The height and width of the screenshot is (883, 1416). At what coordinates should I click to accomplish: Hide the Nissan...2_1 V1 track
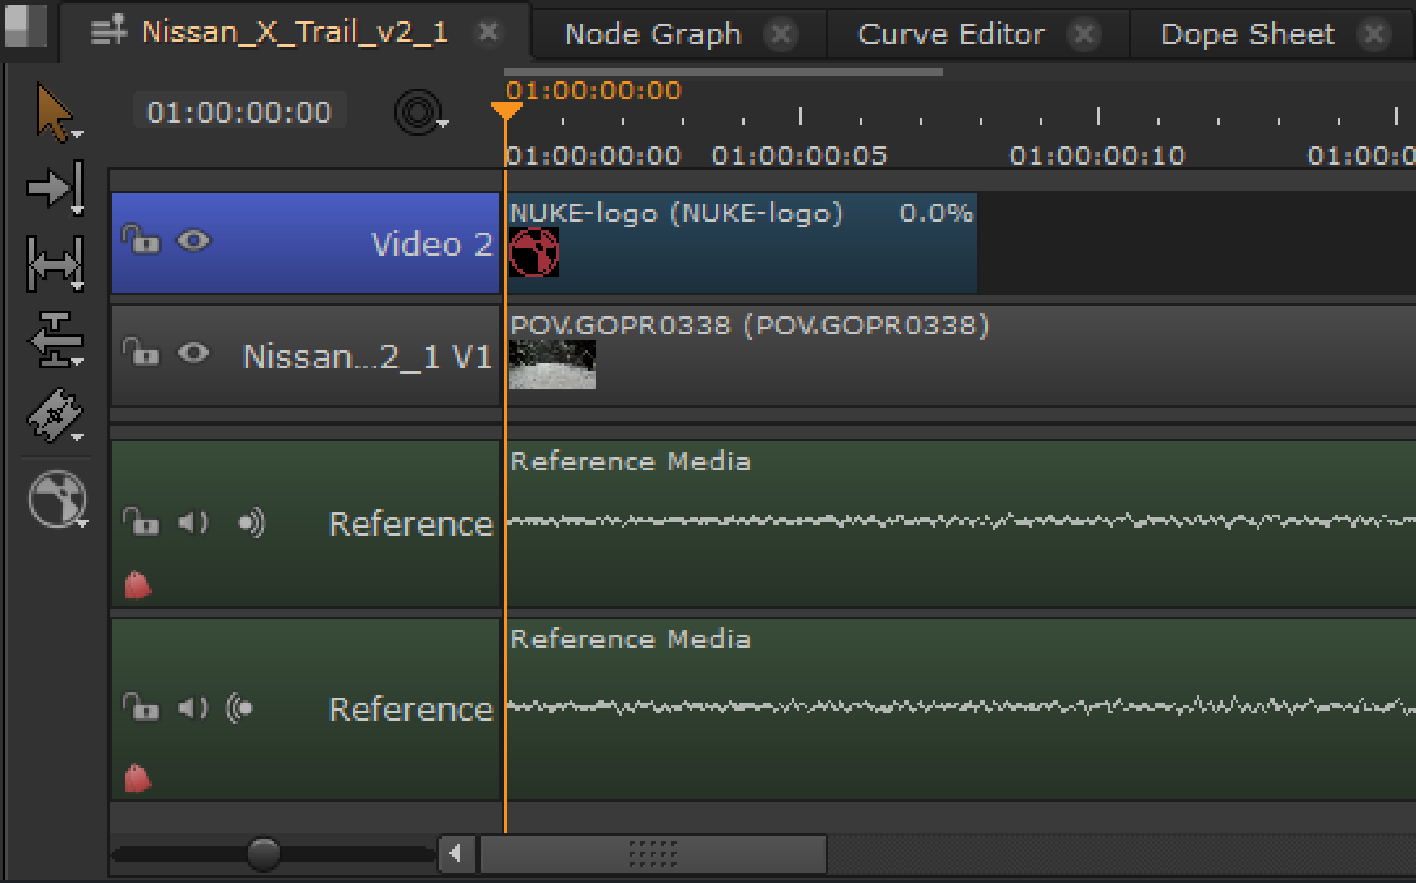click(x=194, y=353)
